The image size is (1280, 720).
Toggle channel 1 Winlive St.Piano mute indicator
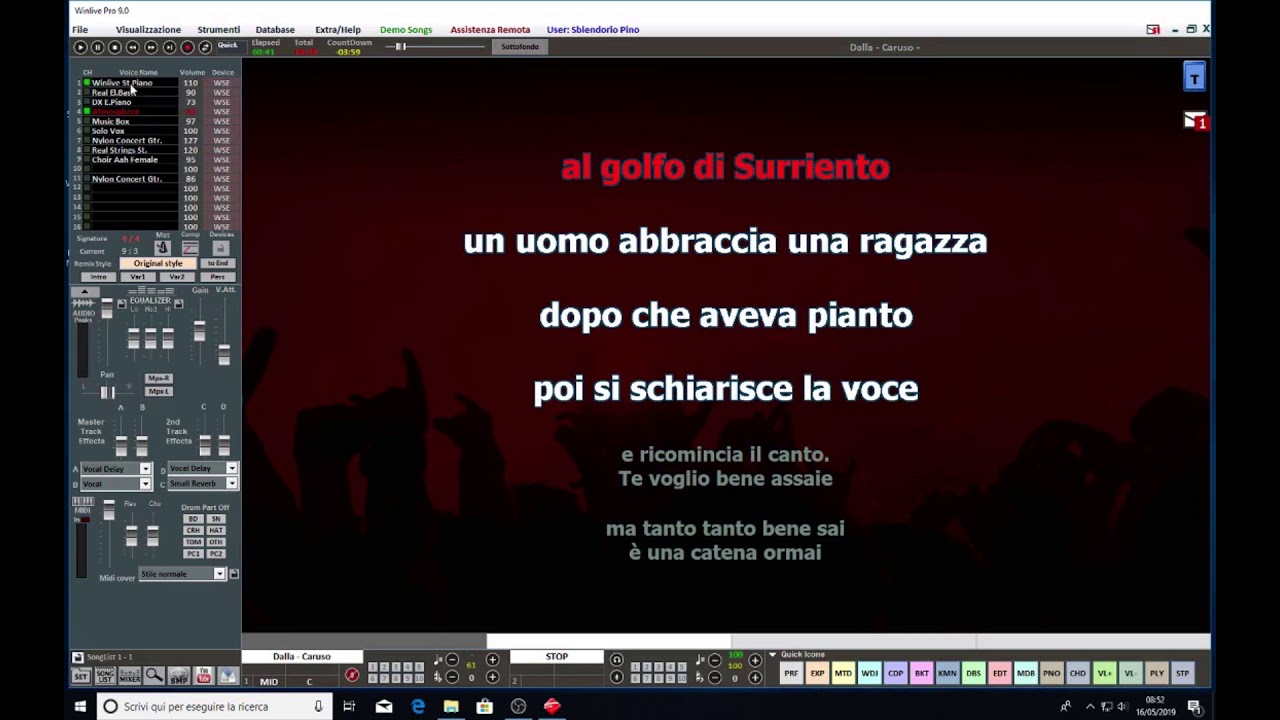87,83
